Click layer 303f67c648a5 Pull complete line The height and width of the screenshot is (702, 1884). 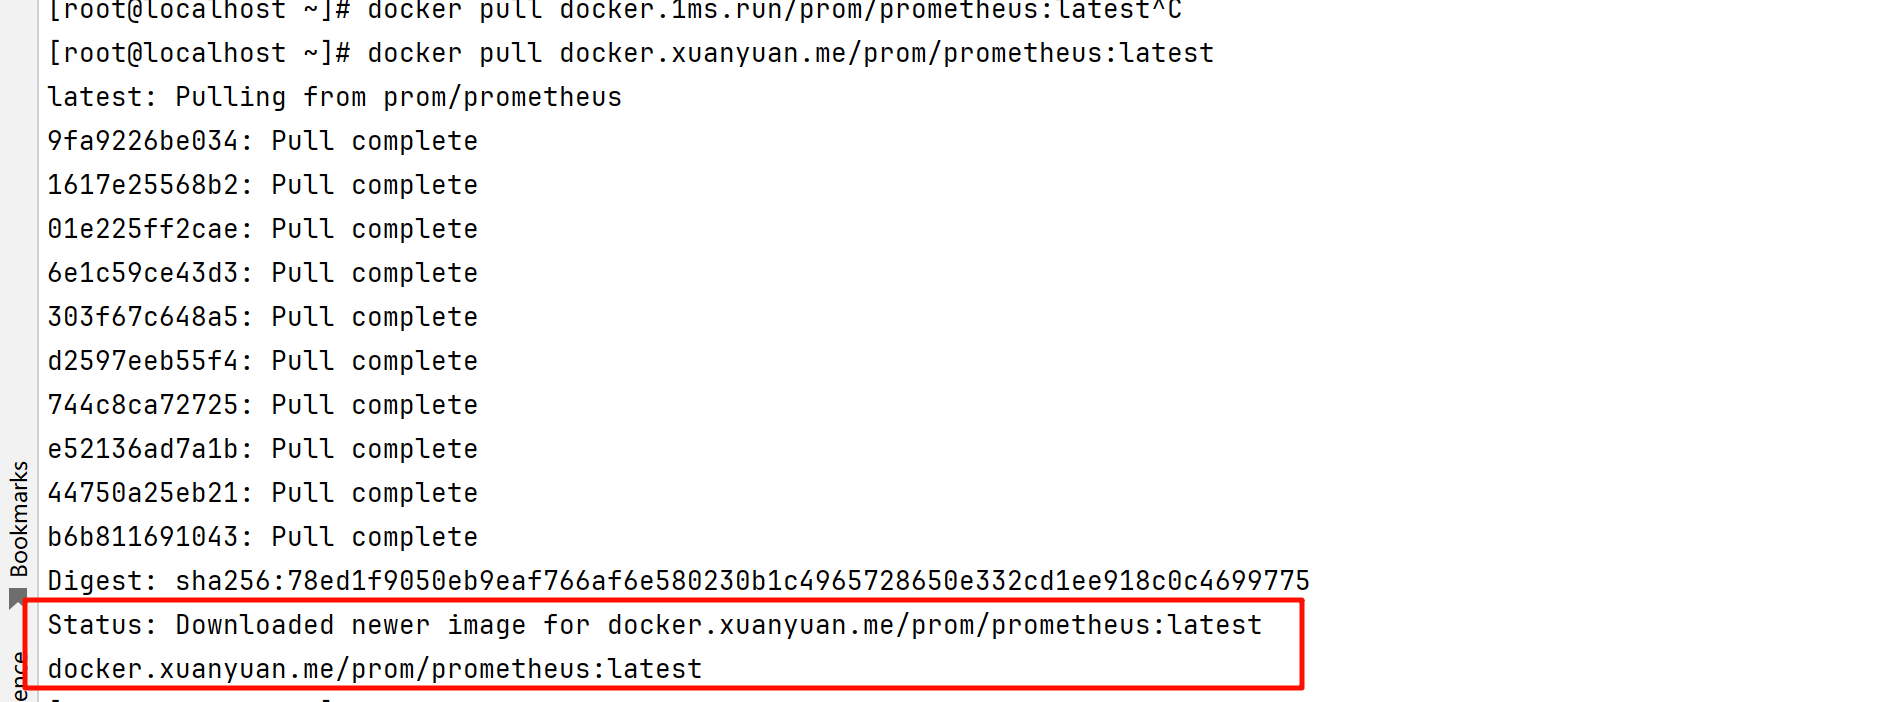point(263,317)
